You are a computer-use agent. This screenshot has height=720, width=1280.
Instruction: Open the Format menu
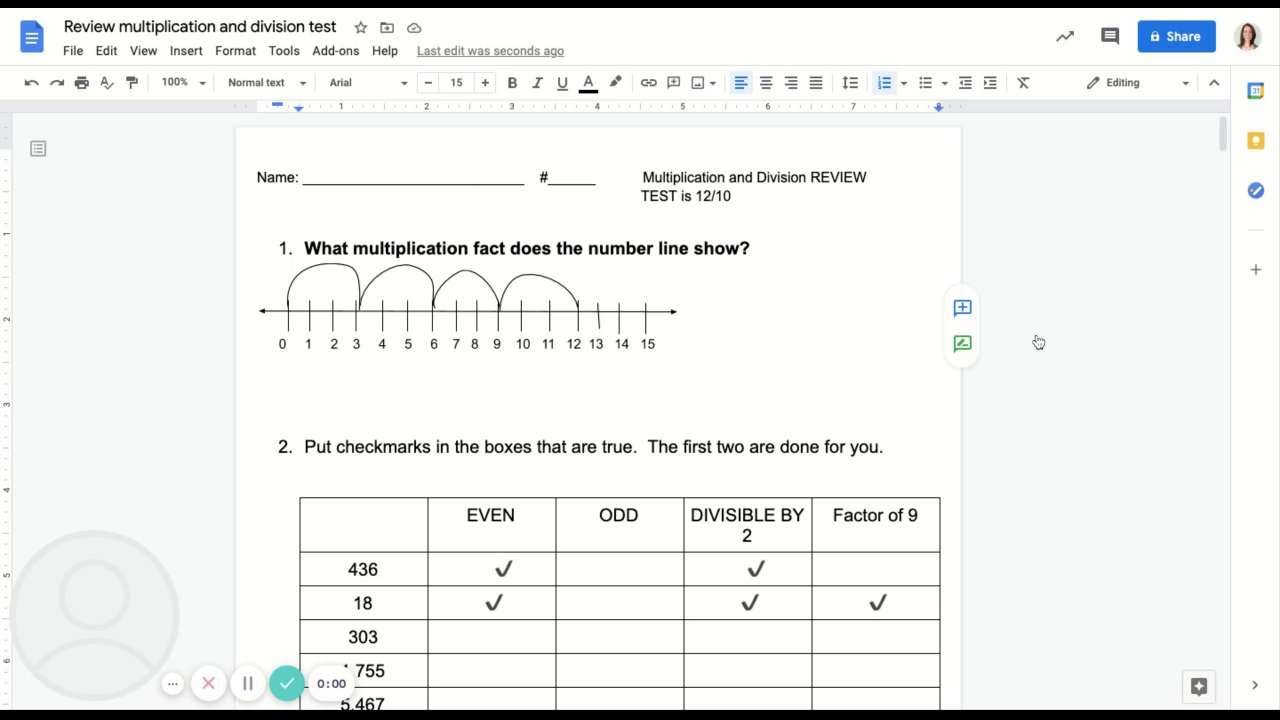235,51
